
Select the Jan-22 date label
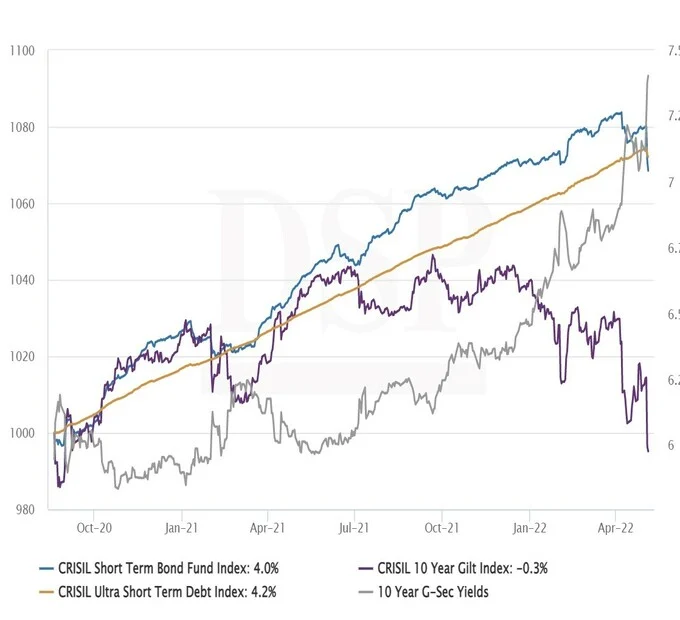pos(529,524)
